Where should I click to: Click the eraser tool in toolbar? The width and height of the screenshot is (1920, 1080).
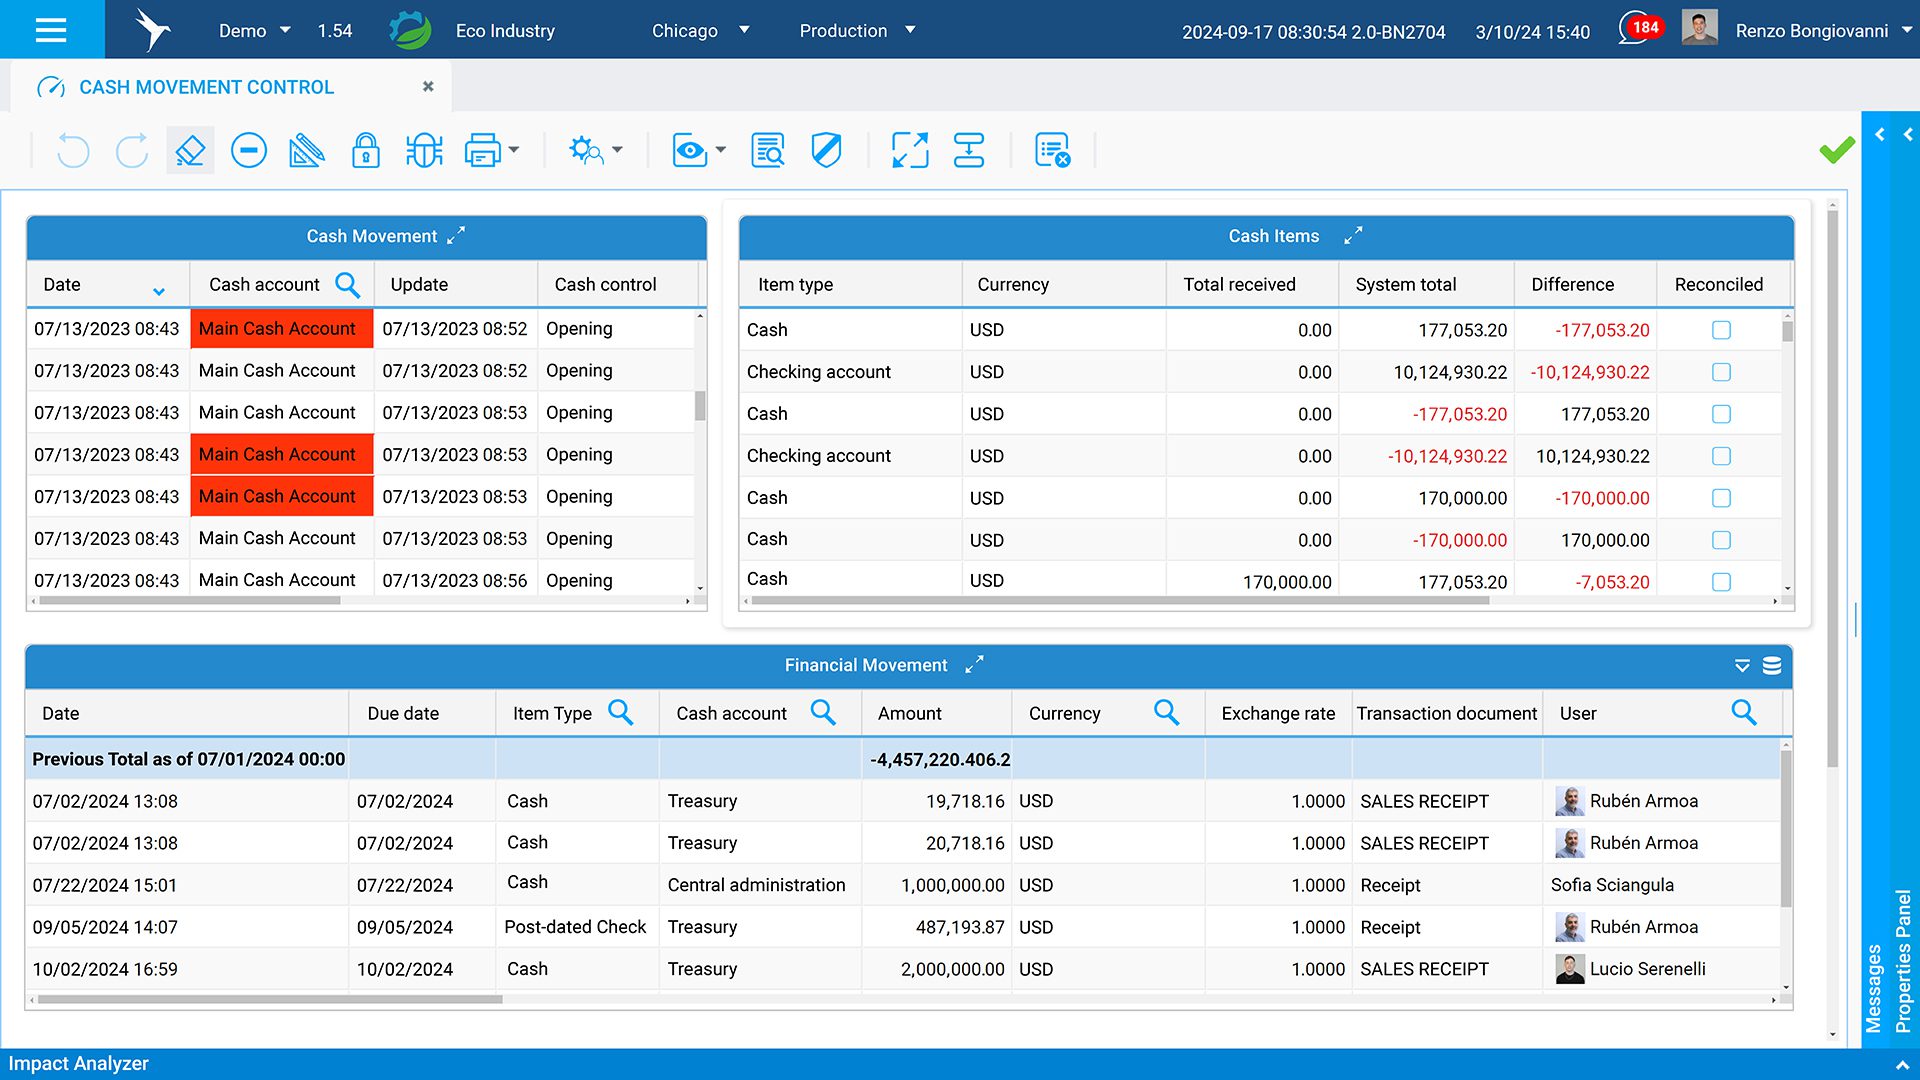(x=190, y=151)
